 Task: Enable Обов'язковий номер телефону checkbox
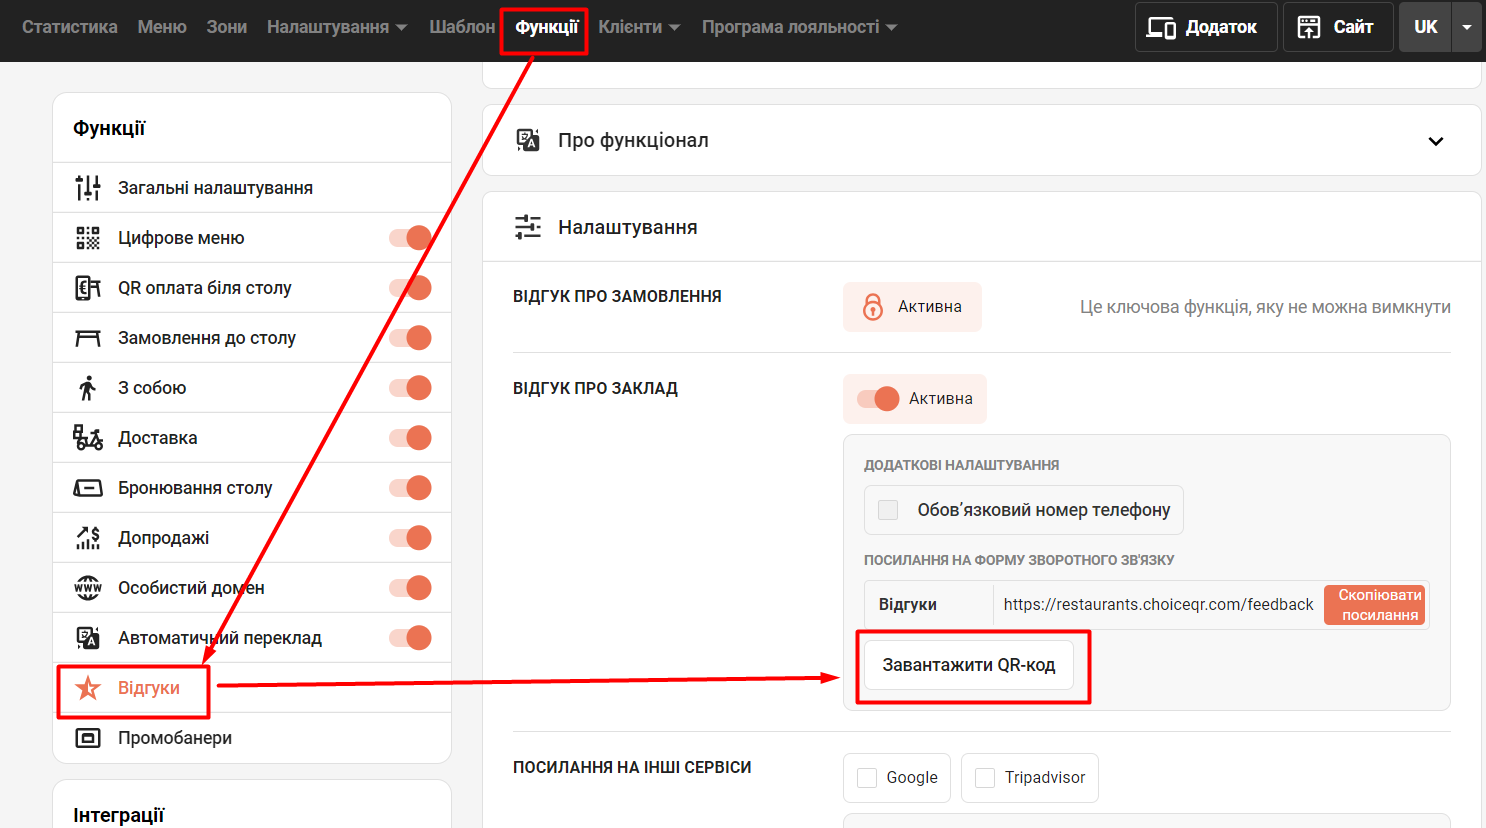point(888,510)
